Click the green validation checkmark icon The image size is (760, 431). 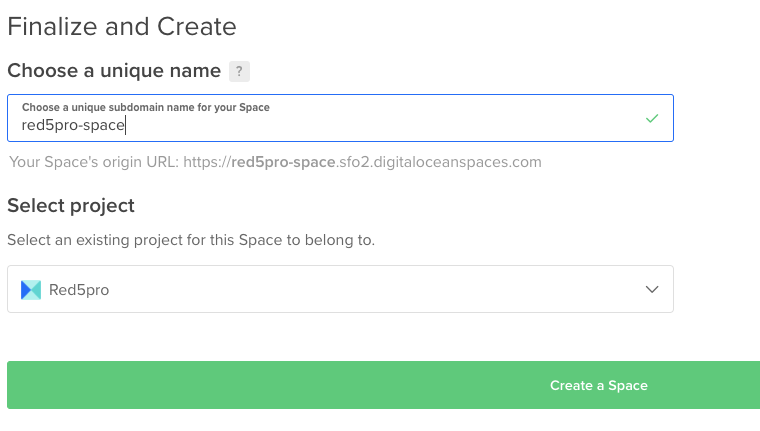(x=652, y=118)
